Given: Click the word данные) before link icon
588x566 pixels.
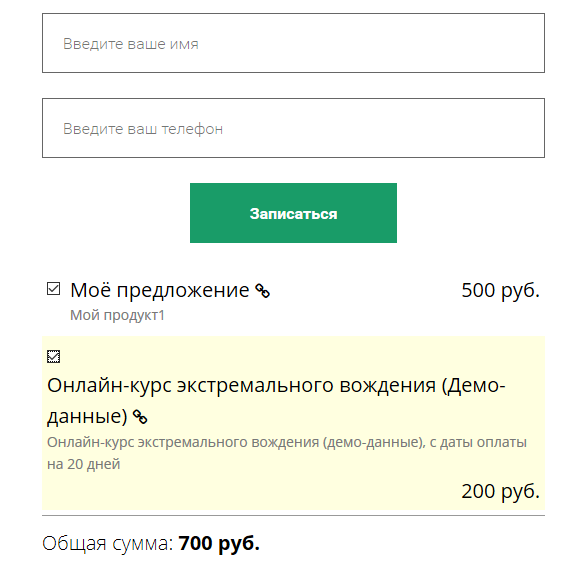Looking at the screenshot, I should point(87,416).
